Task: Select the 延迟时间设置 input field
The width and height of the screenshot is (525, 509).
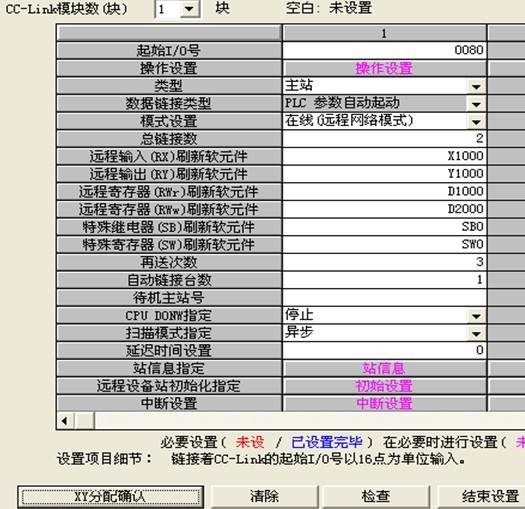Action: click(384, 350)
